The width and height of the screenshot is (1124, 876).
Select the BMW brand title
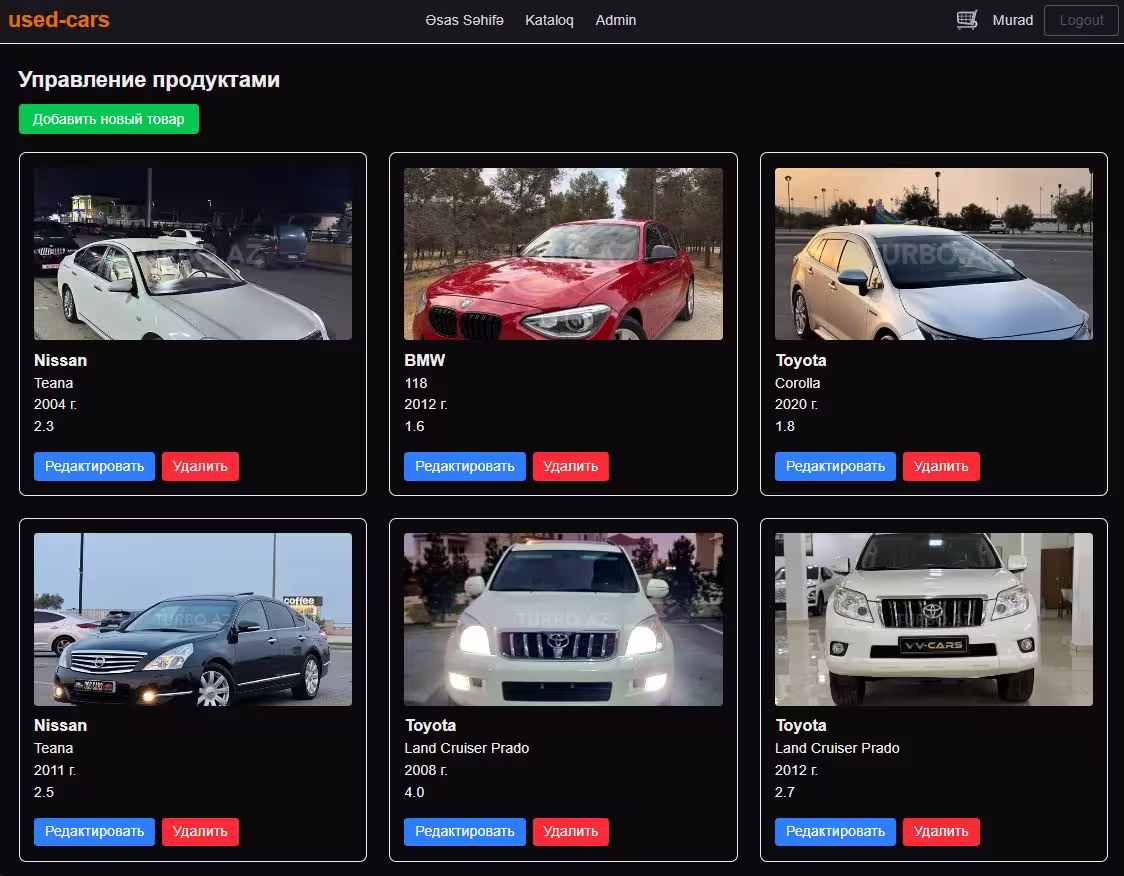click(424, 361)
